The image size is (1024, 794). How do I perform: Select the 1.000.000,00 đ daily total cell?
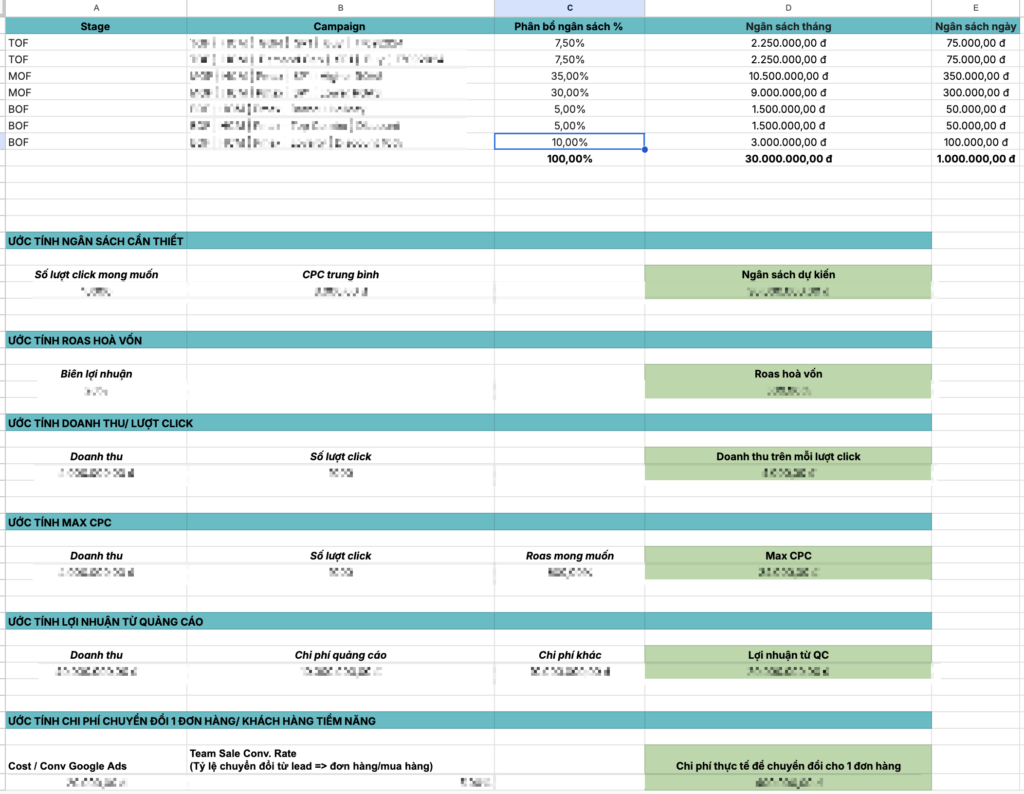[x=976, y=159]
